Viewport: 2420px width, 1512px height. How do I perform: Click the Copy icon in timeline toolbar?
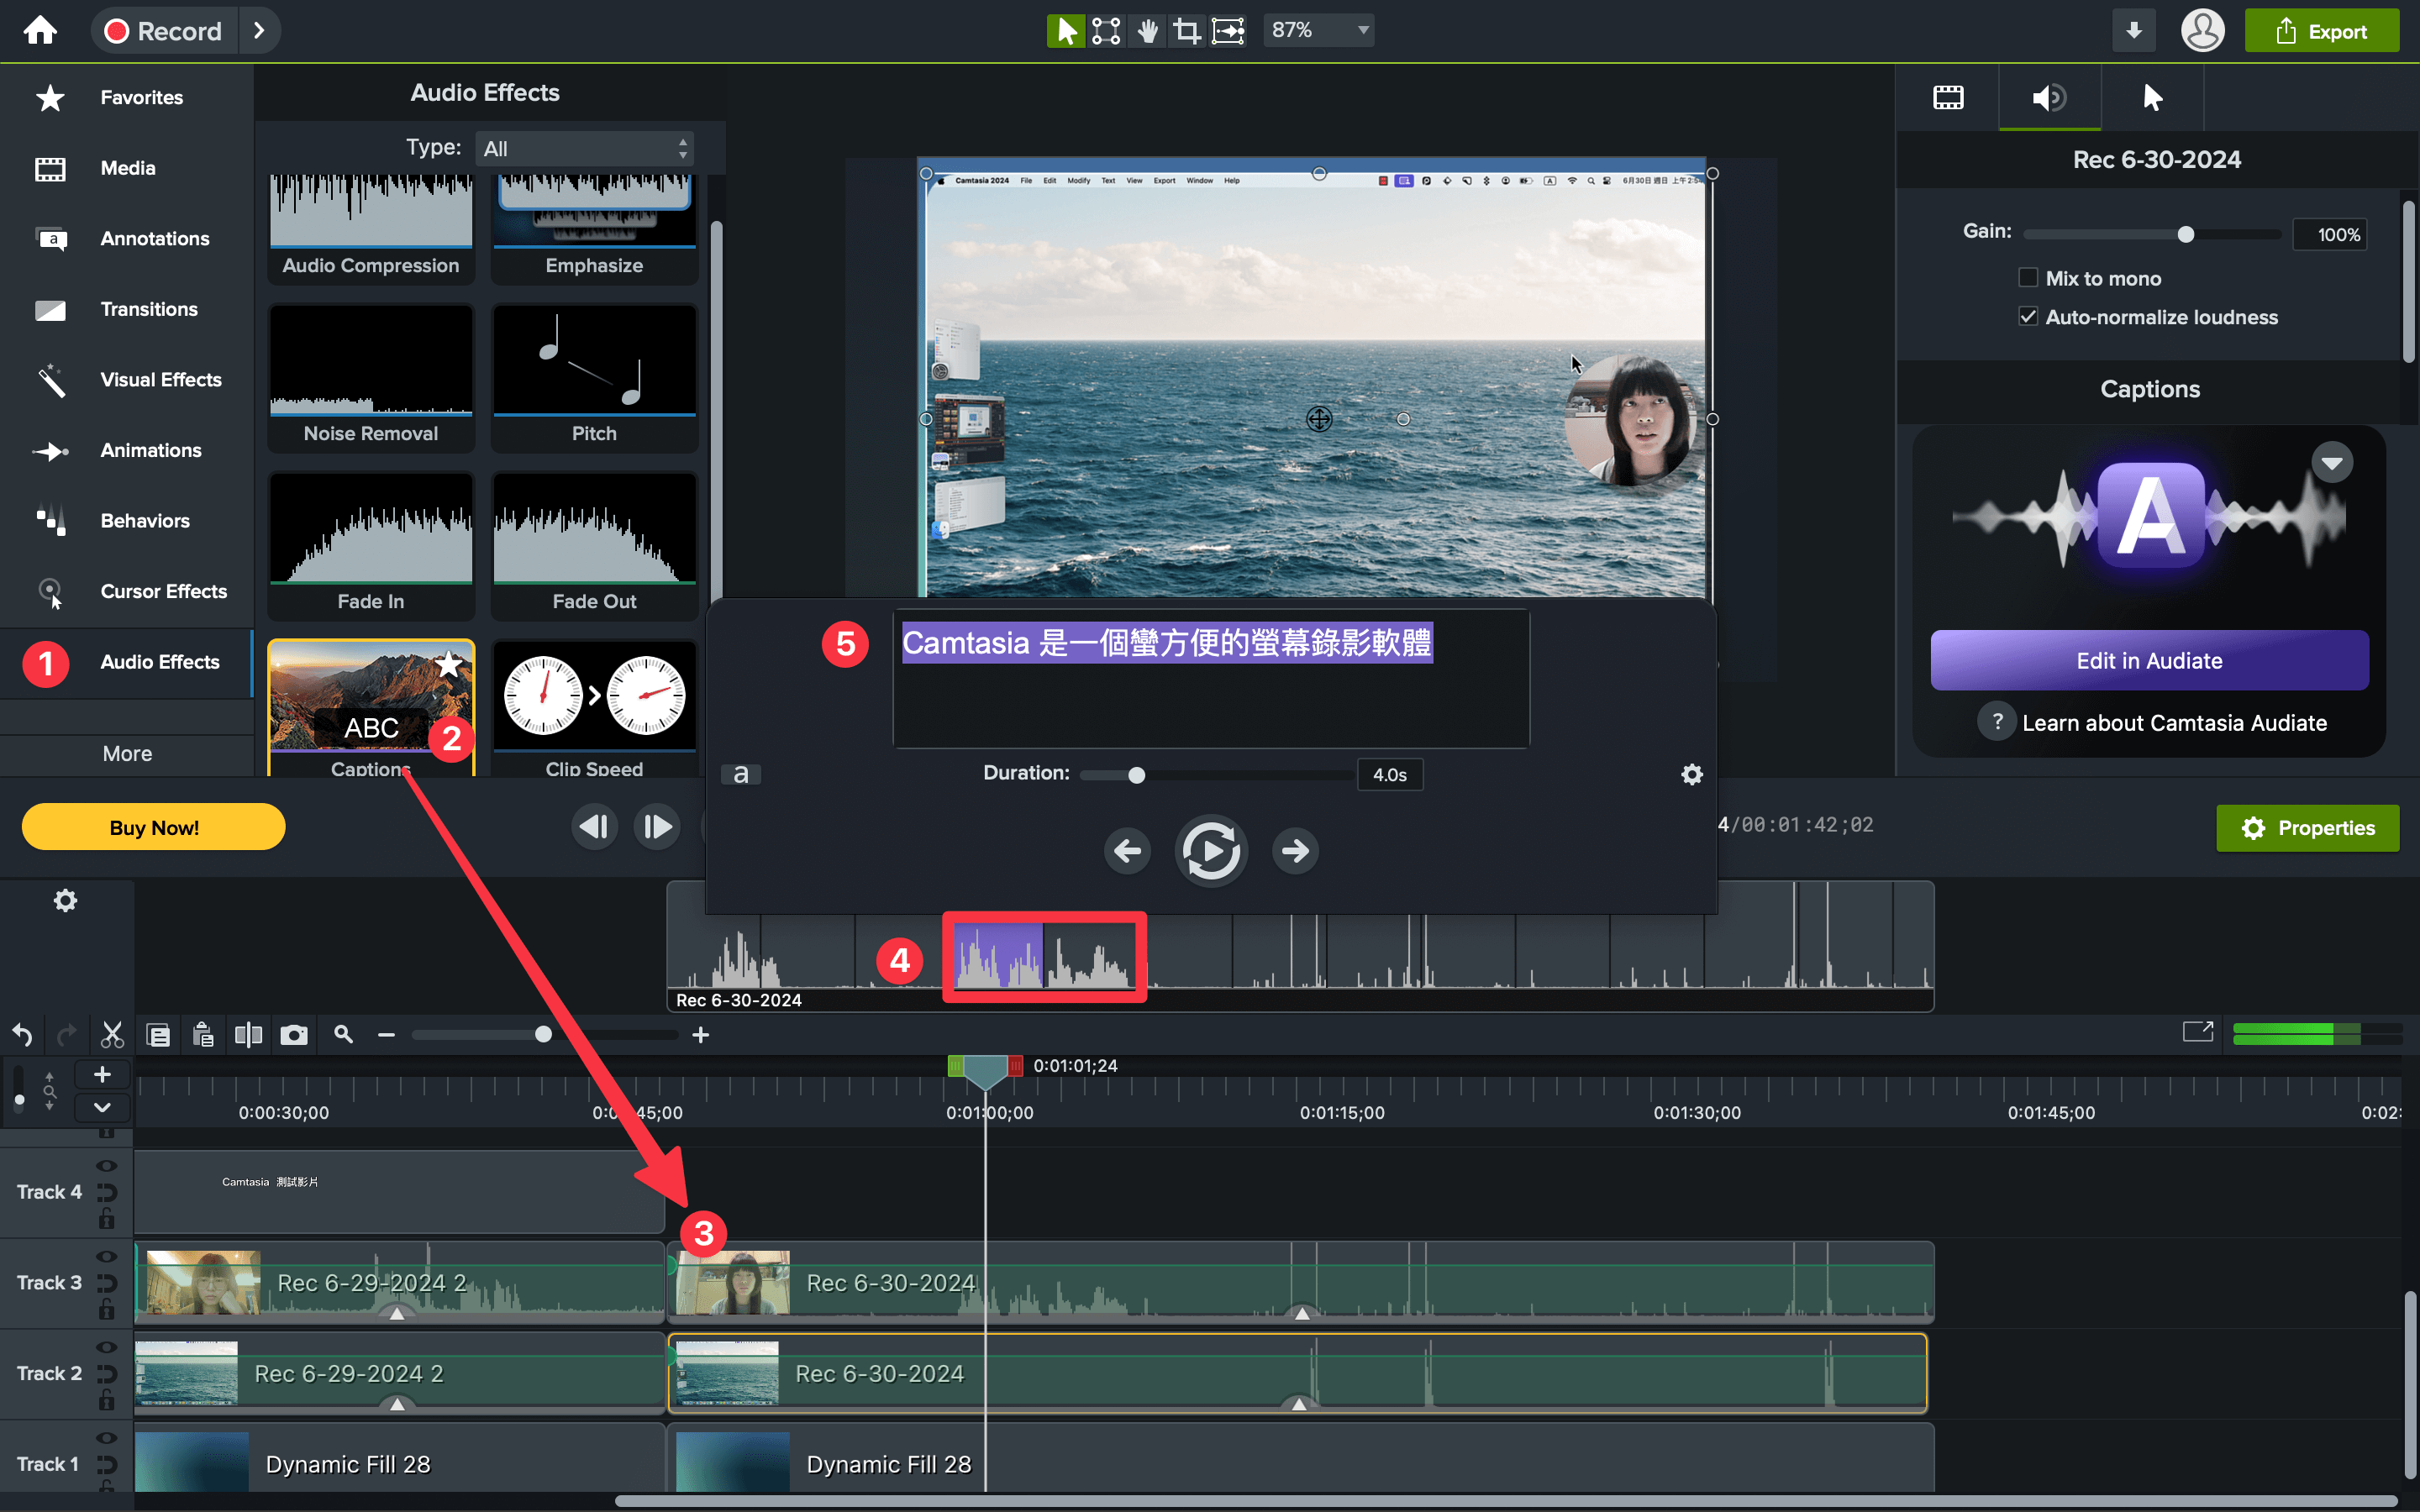point(158,1034)
